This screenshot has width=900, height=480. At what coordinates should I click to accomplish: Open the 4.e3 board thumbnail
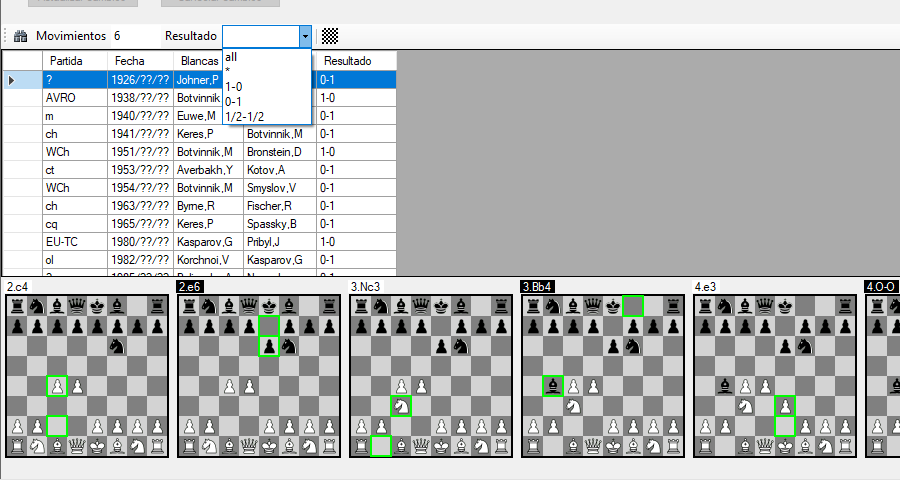pos(775,376)
